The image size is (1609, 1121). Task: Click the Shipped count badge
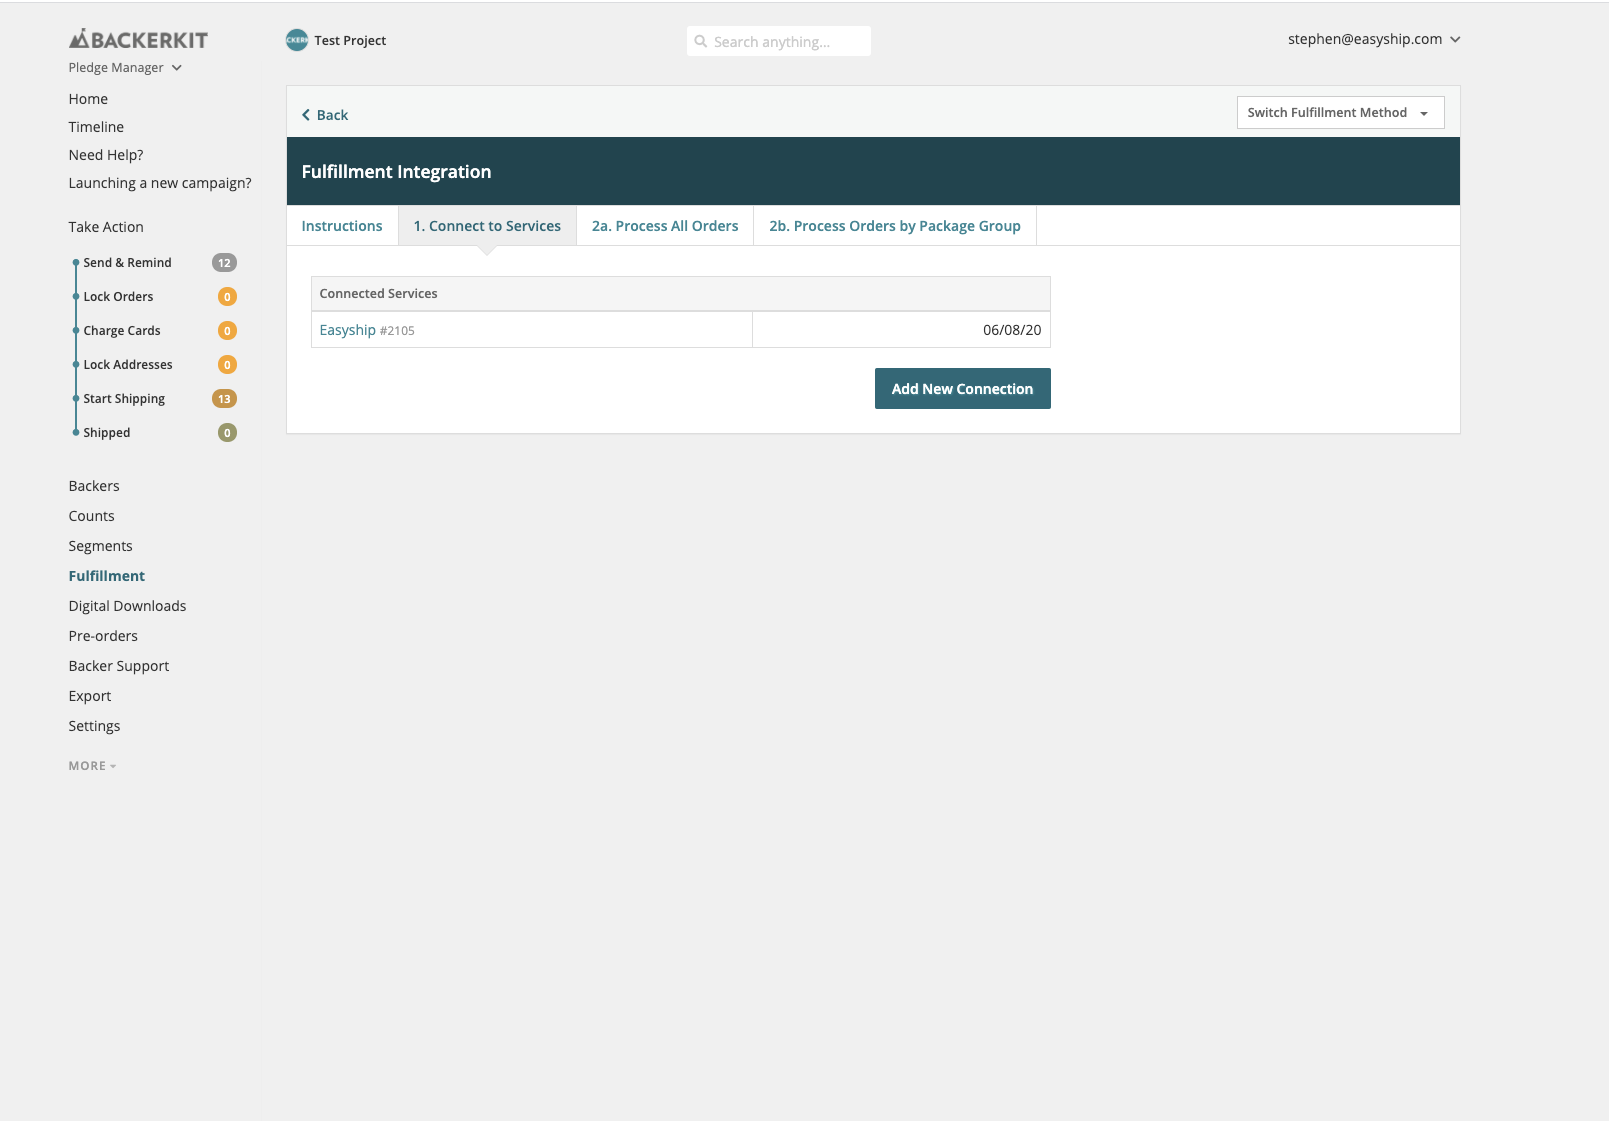[x=227, y=433]
